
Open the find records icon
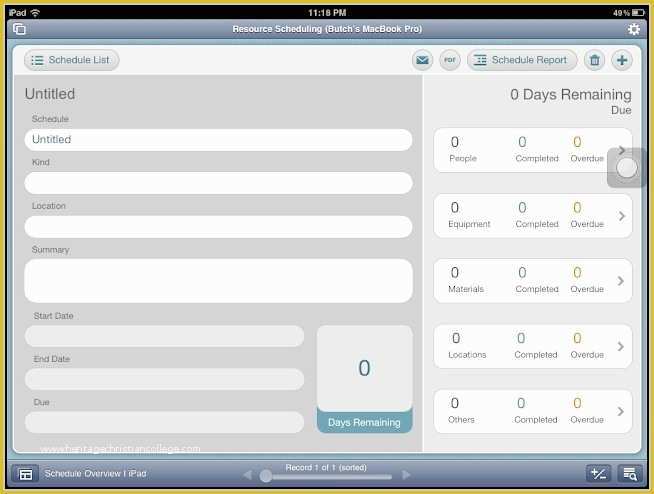(x=630, y=474)
